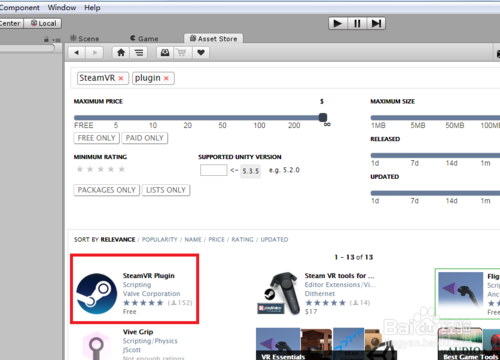Open the wish list heart icon
Viewport: 500px width, 360px height.
pyautogui.click(x=201, y=53)
